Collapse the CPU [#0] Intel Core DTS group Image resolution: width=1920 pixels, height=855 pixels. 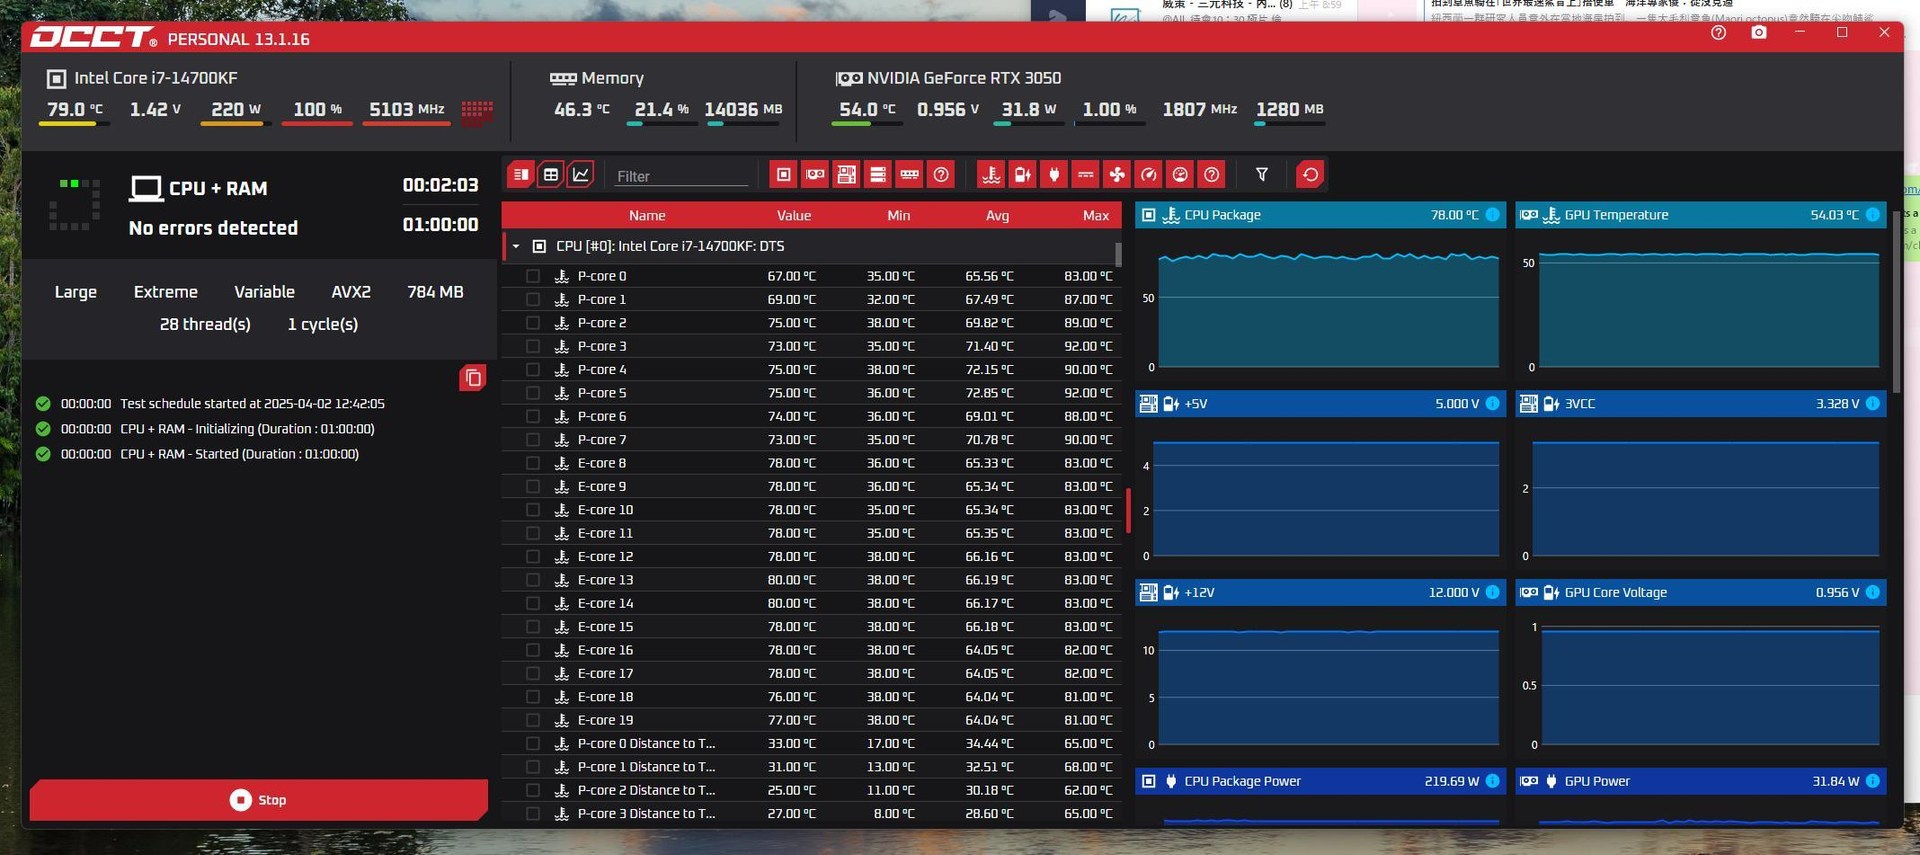click(x=516, y=246)
